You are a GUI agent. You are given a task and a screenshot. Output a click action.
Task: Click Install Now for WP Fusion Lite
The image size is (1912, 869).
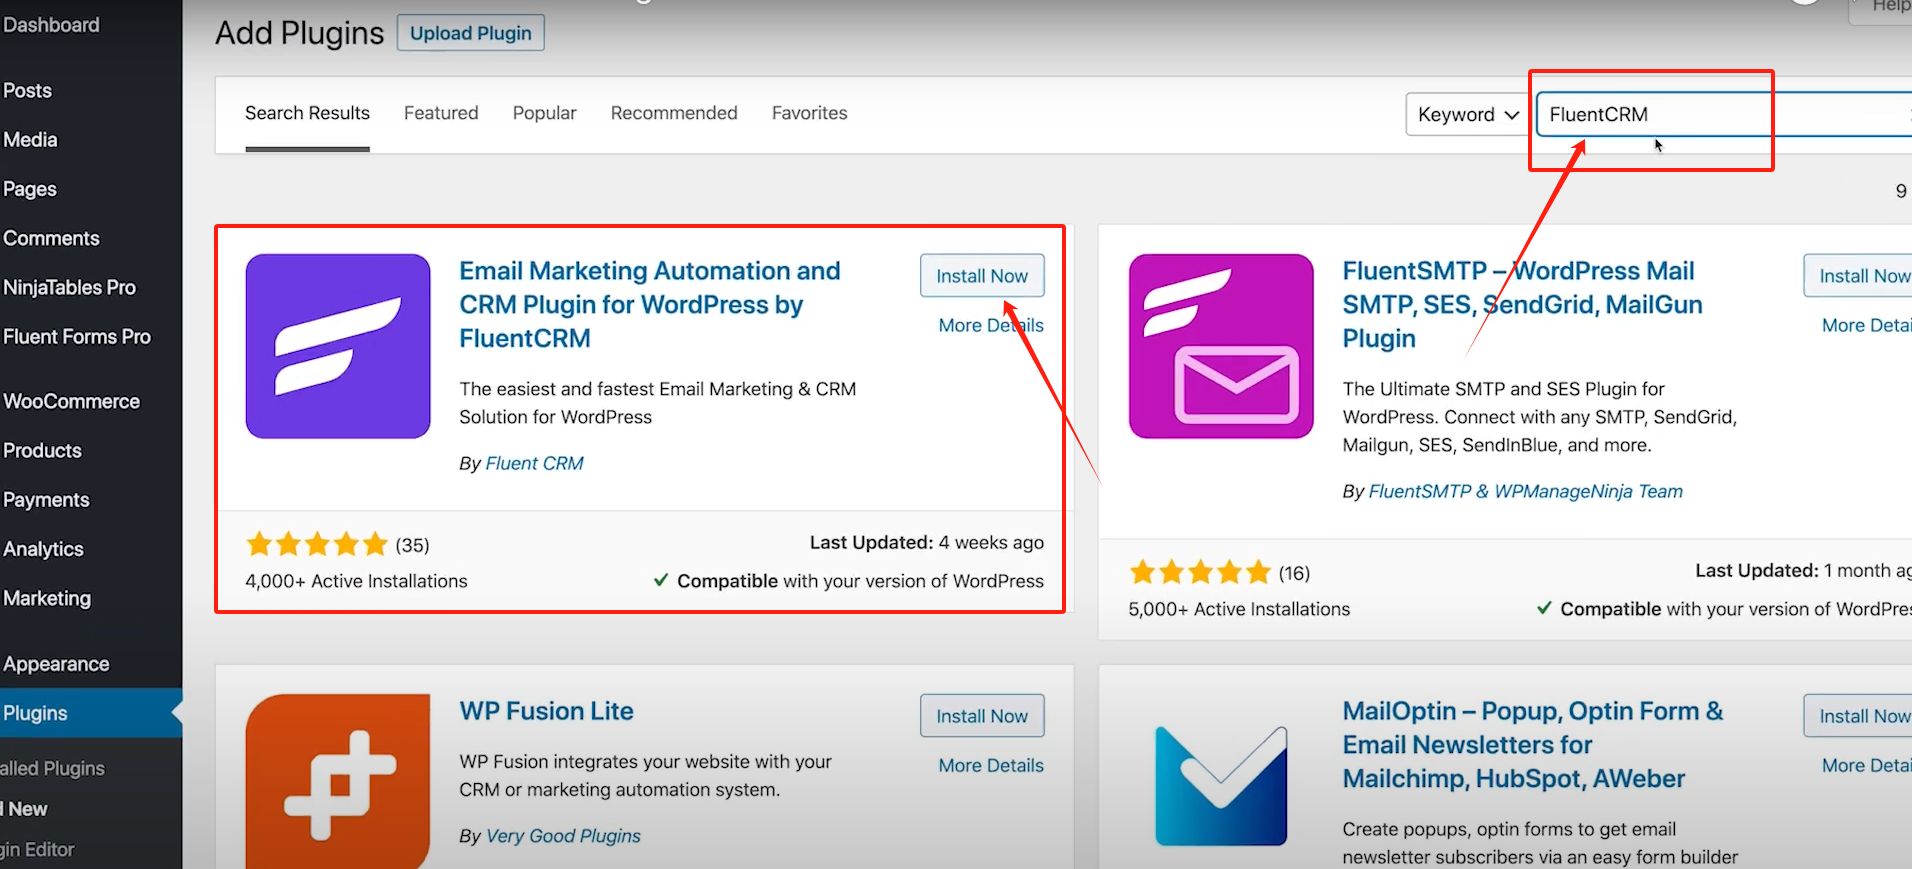click(x=981, y=716)
